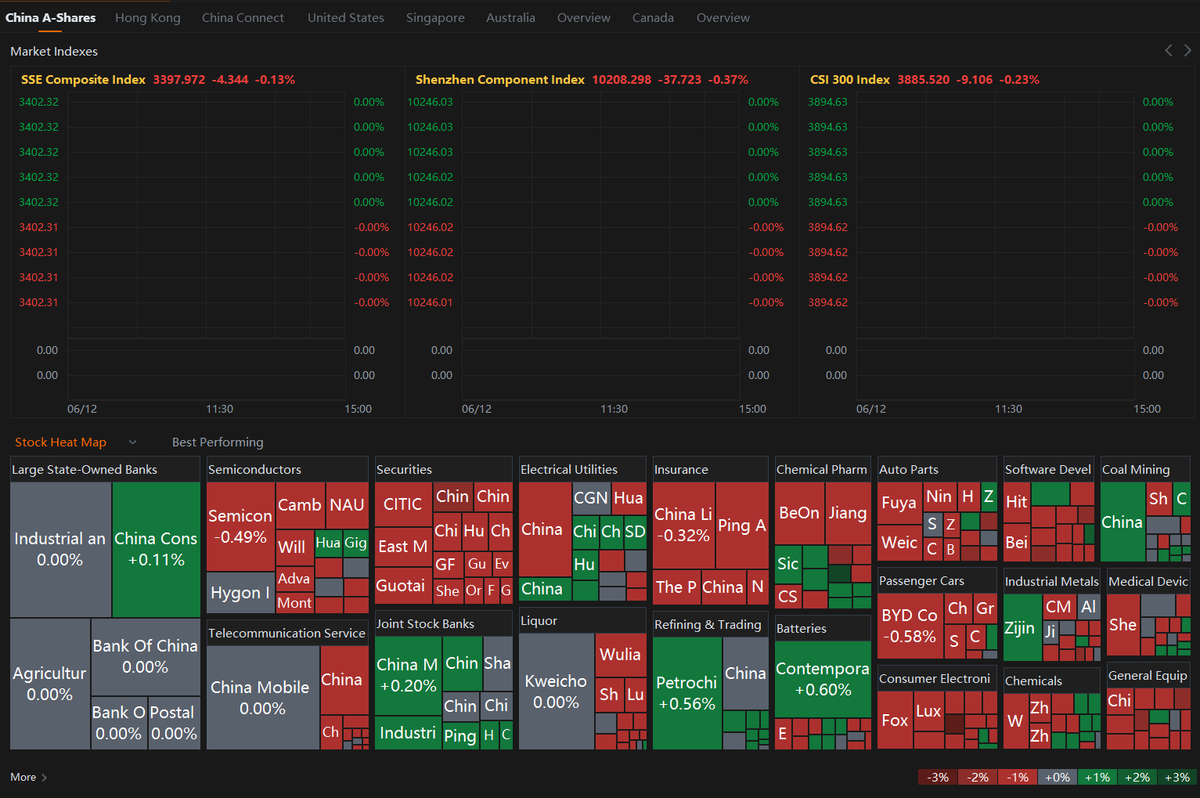Select the China Cons tile under Large State-Owned Banks
The width and height of the screenshot is (1200, 798).
click(156, 545)
